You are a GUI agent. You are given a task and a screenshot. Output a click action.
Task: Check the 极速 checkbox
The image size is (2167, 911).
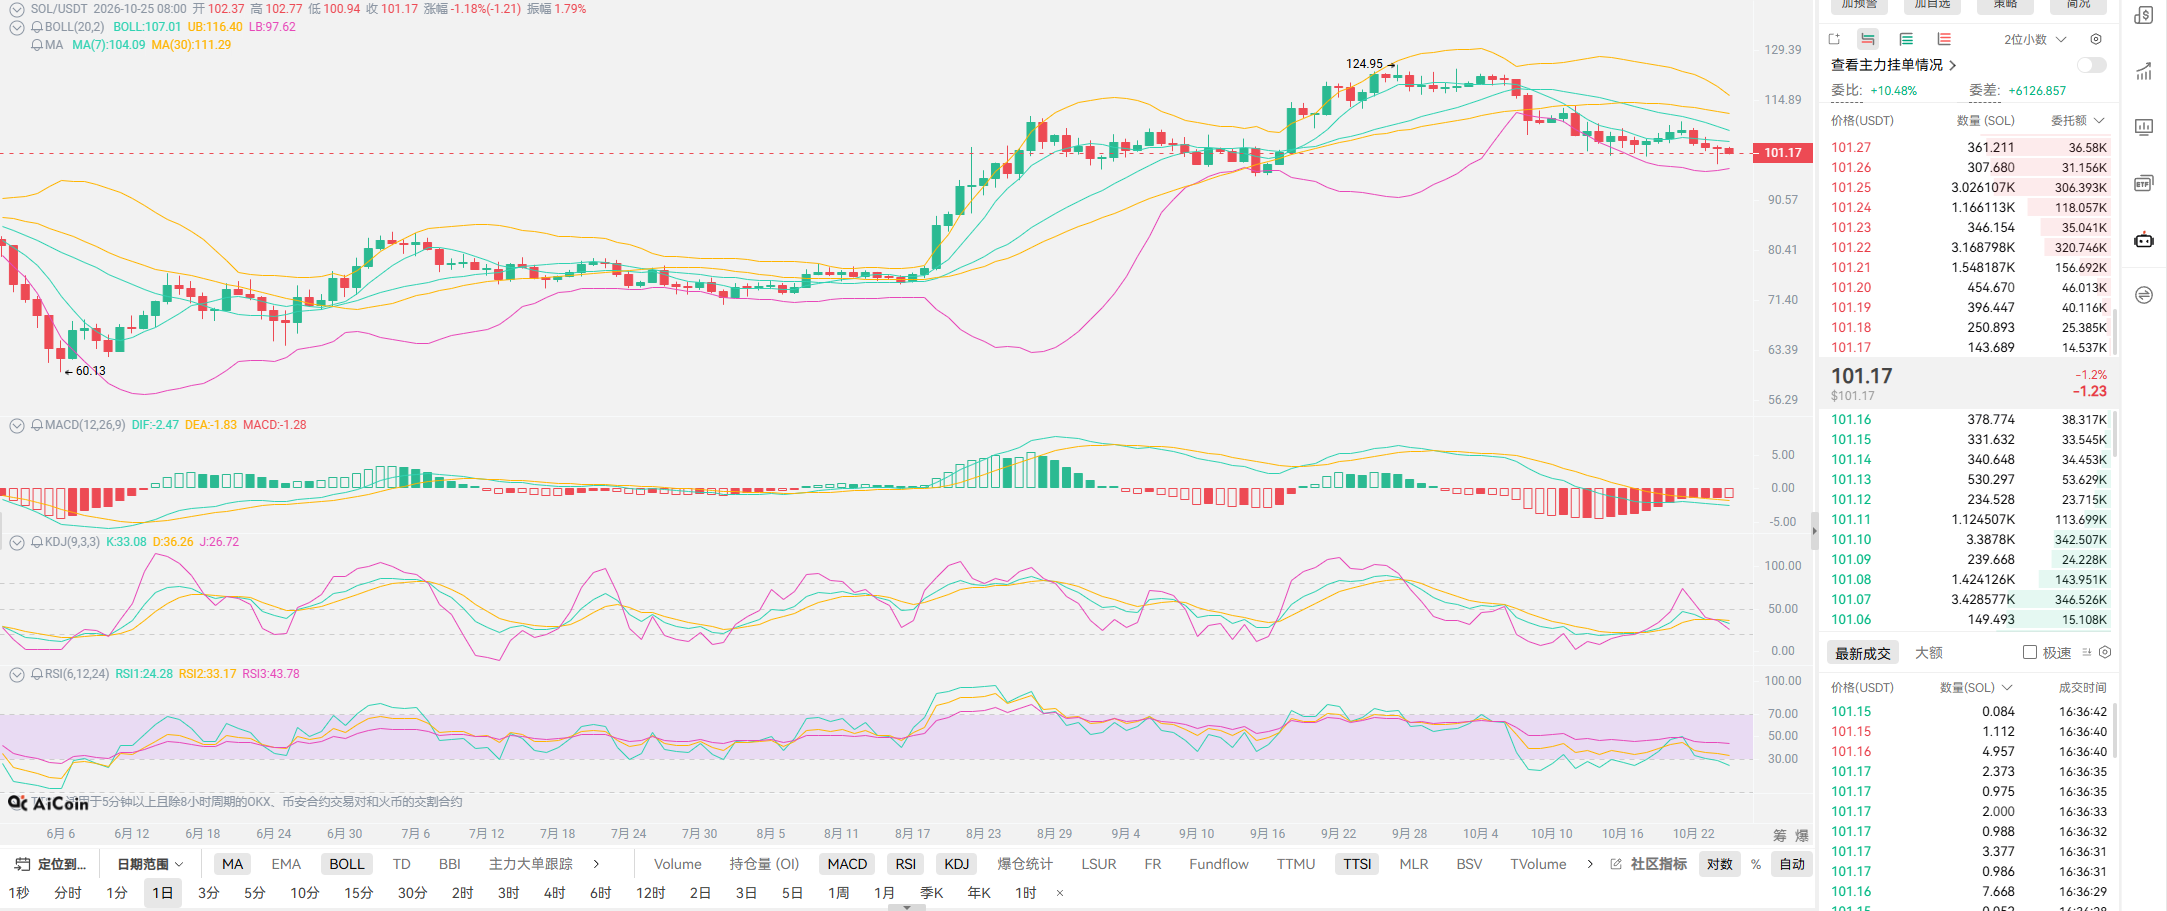click(x=2030, y=652)
